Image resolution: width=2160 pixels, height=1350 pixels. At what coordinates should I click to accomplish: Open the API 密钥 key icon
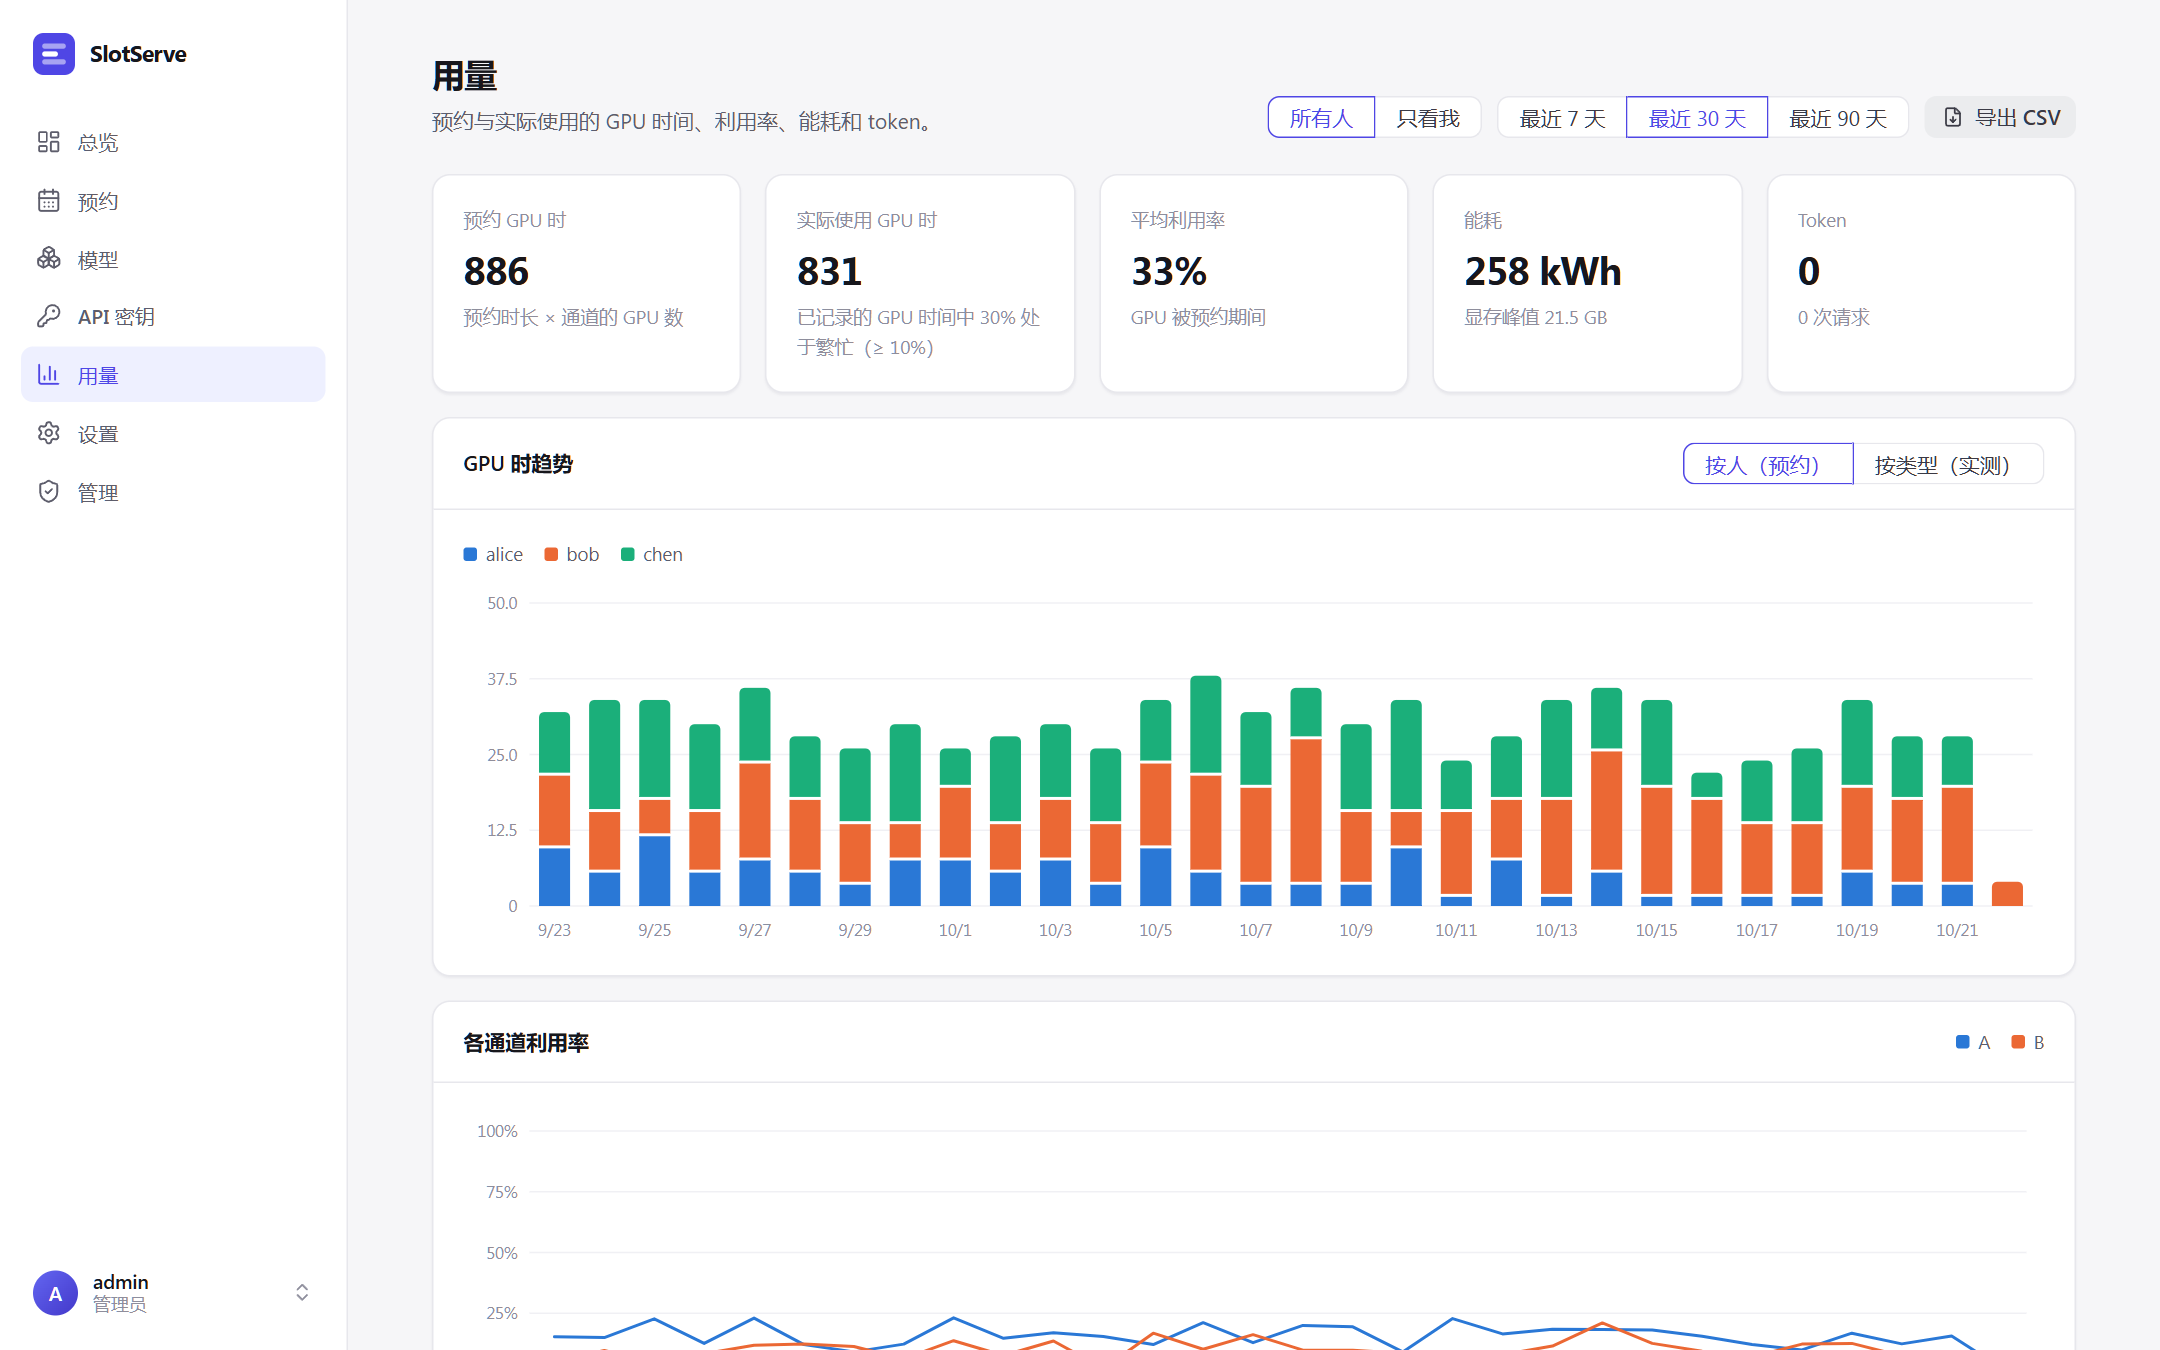coord(49,317)
